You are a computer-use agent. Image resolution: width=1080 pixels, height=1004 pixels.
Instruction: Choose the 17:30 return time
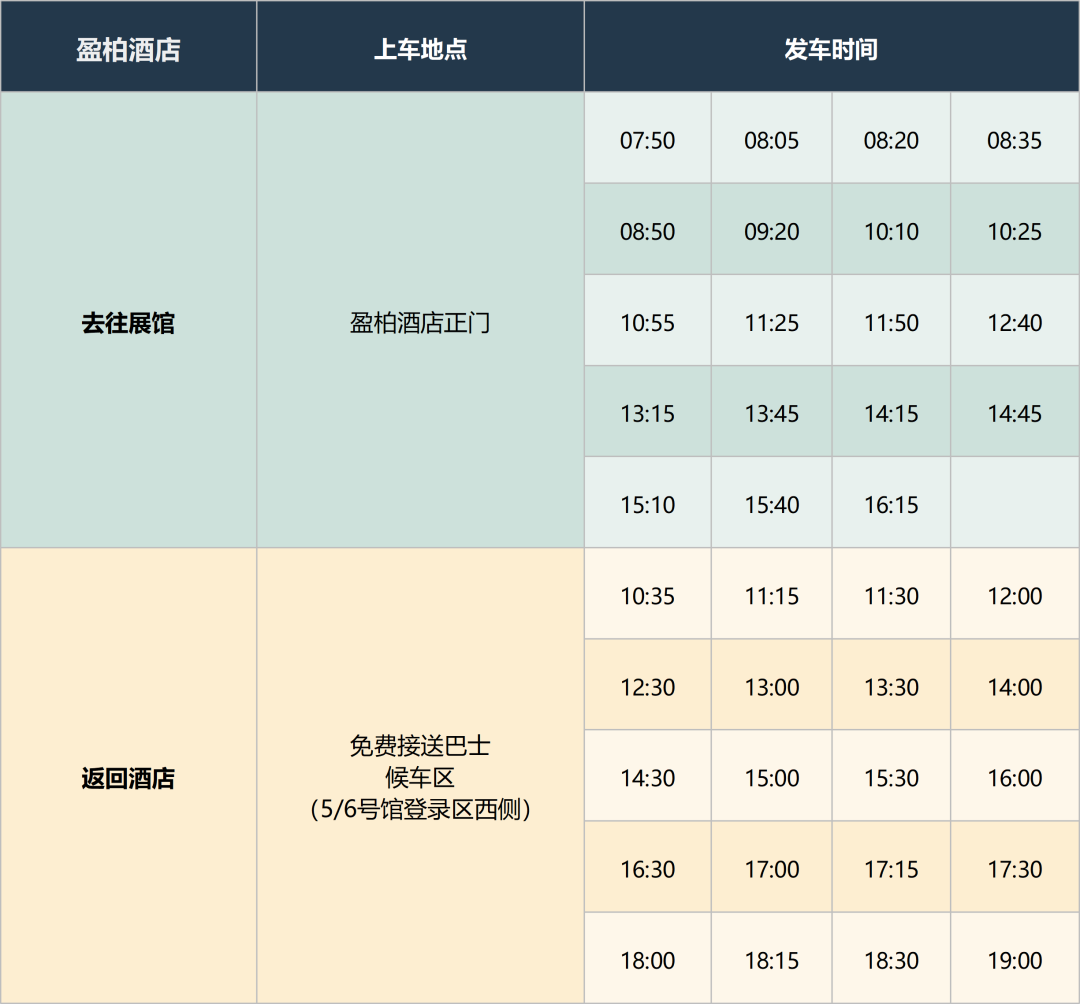point(1015,867)
